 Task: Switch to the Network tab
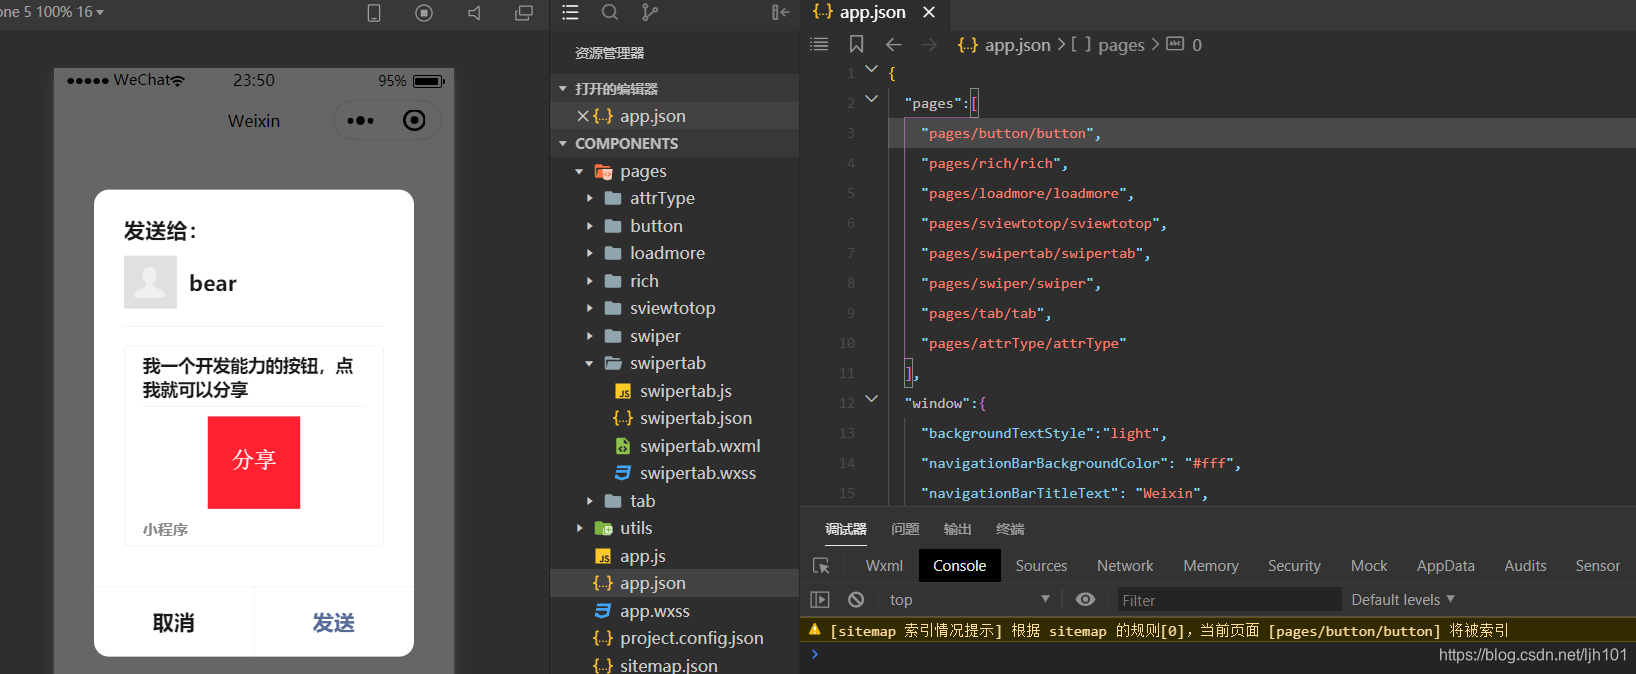point(1125,566)
